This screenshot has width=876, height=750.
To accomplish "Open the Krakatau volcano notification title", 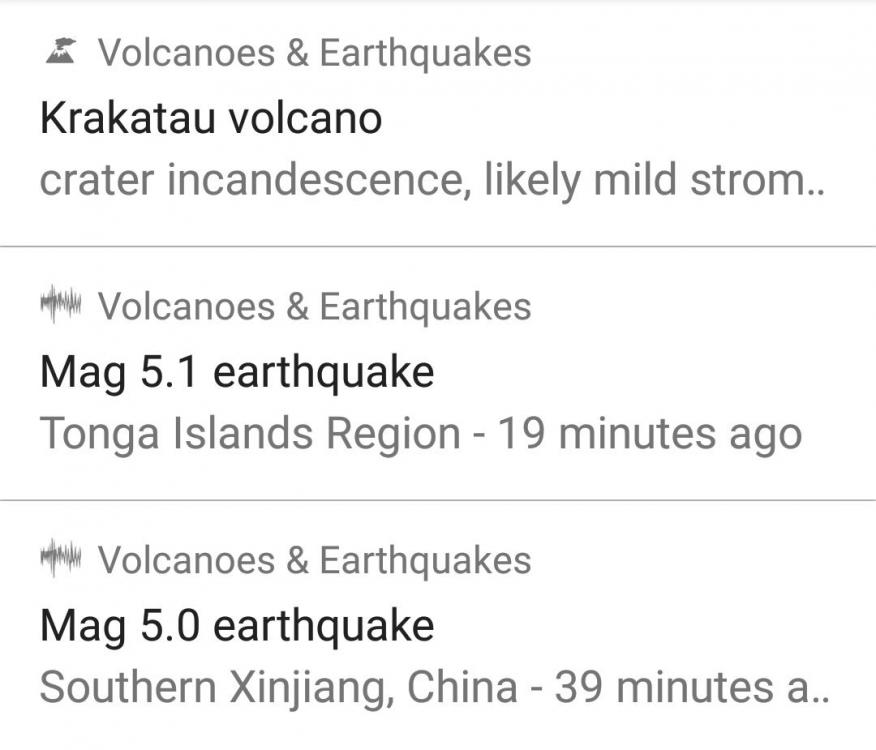I will point(211,118).
